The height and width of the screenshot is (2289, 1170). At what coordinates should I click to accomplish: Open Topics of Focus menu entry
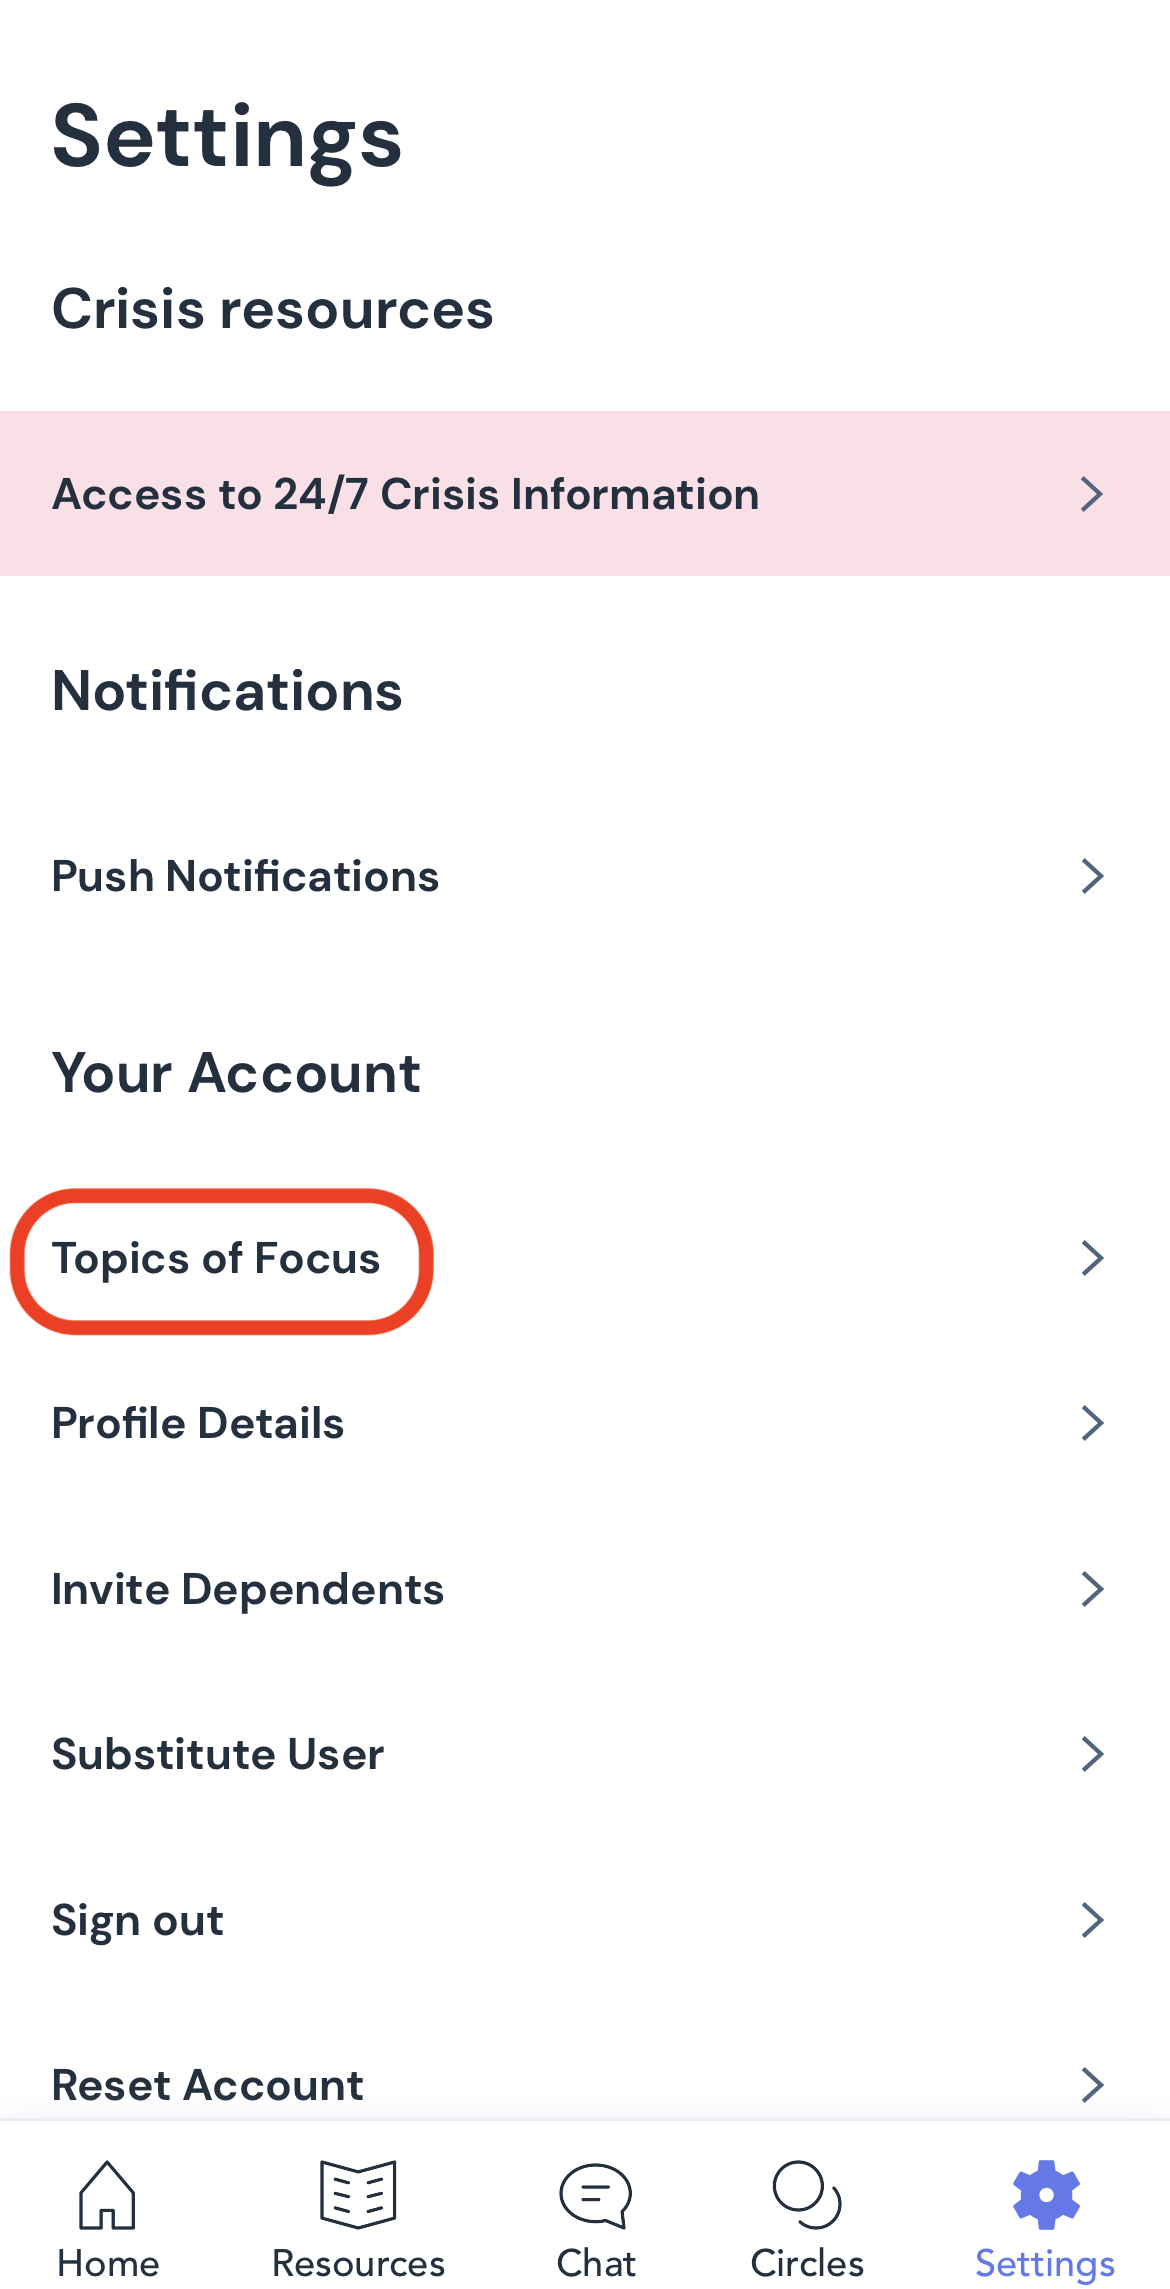click(217, 1259)
